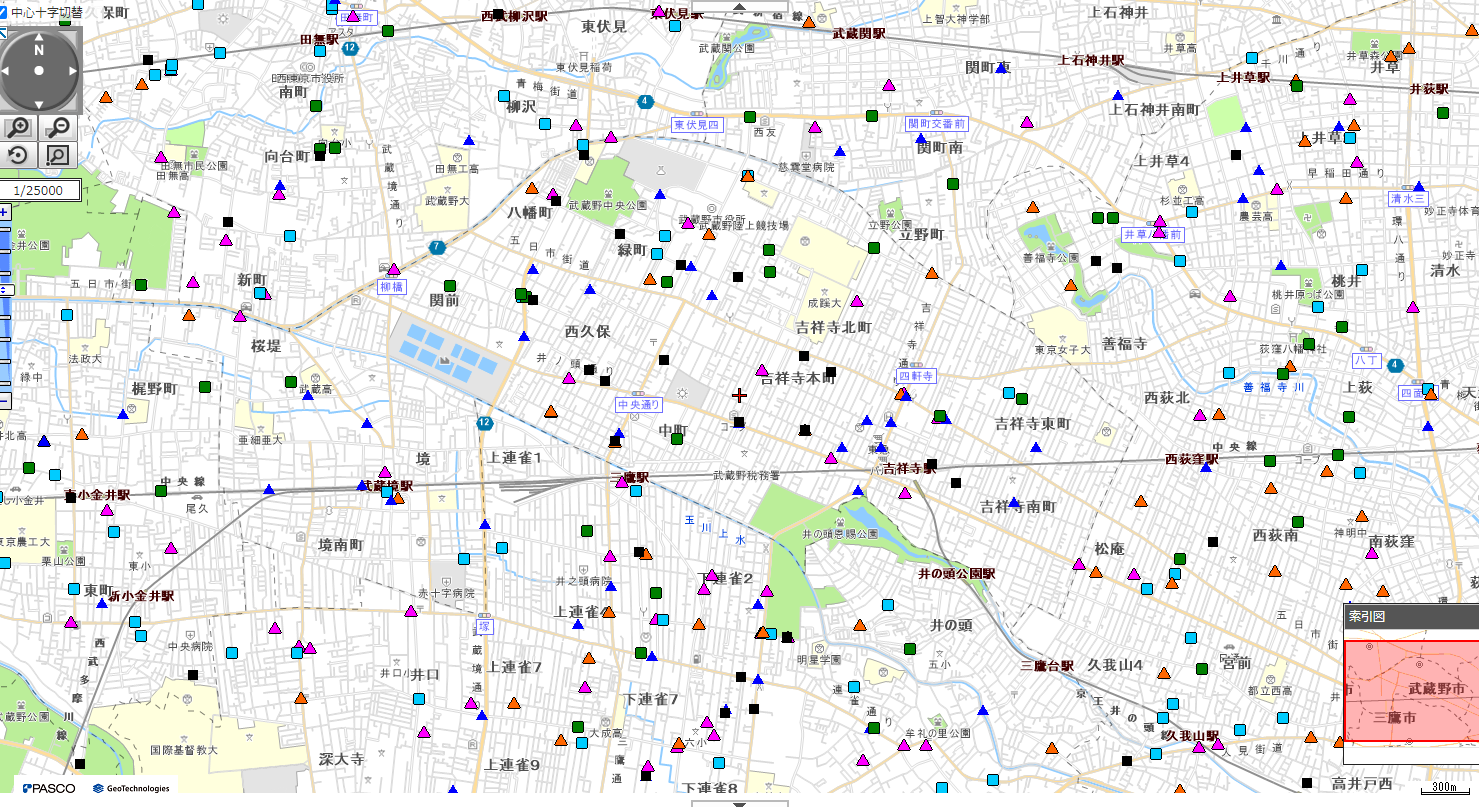Viewport: 1479px width, 807px height.
Task: Click the black cross at map center
Action: (x=739, y=396)
